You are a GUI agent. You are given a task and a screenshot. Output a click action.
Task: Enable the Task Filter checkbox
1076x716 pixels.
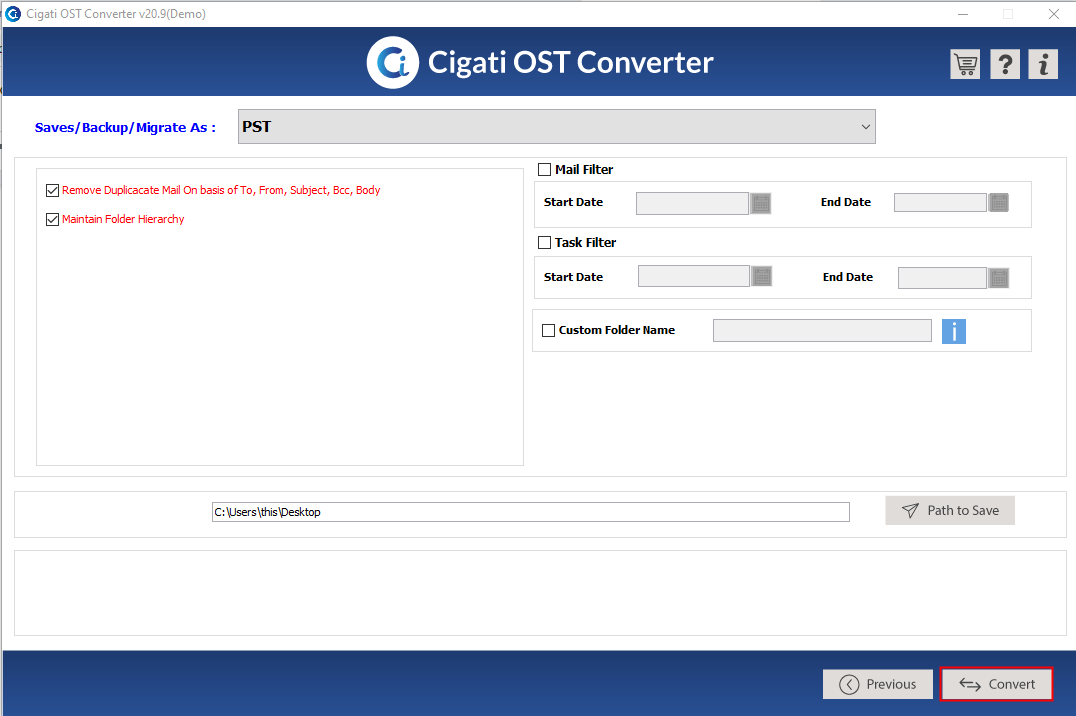[544, 242]
